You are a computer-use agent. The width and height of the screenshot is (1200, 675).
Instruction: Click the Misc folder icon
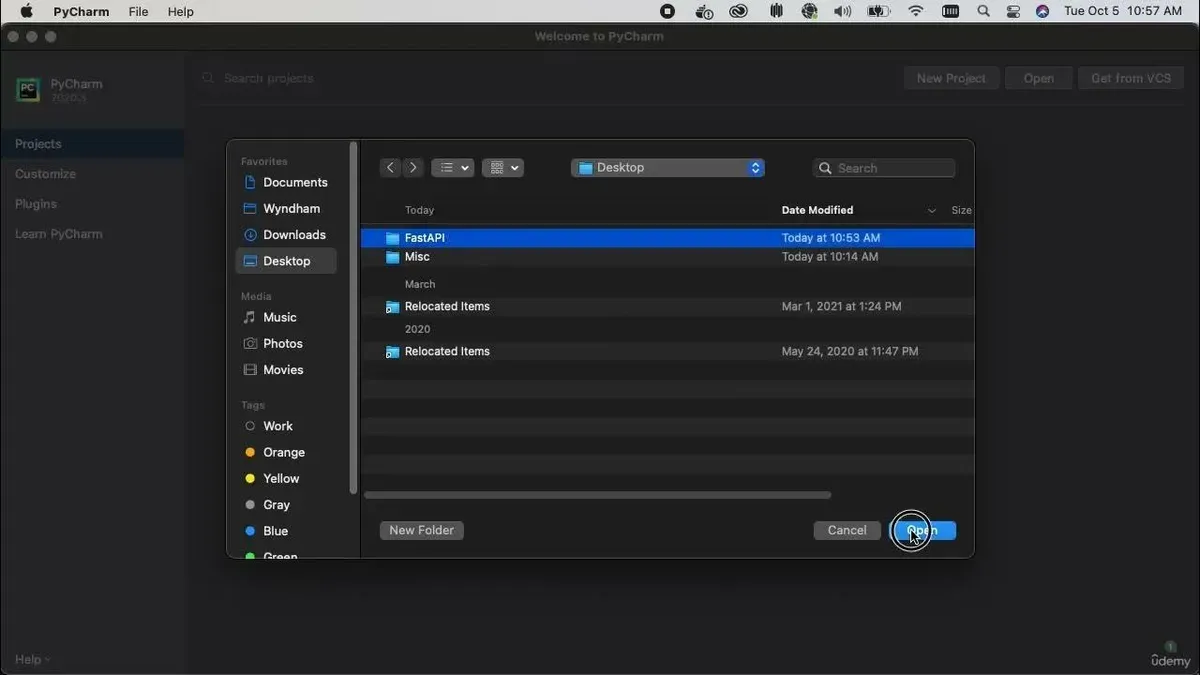pos(392,257)
